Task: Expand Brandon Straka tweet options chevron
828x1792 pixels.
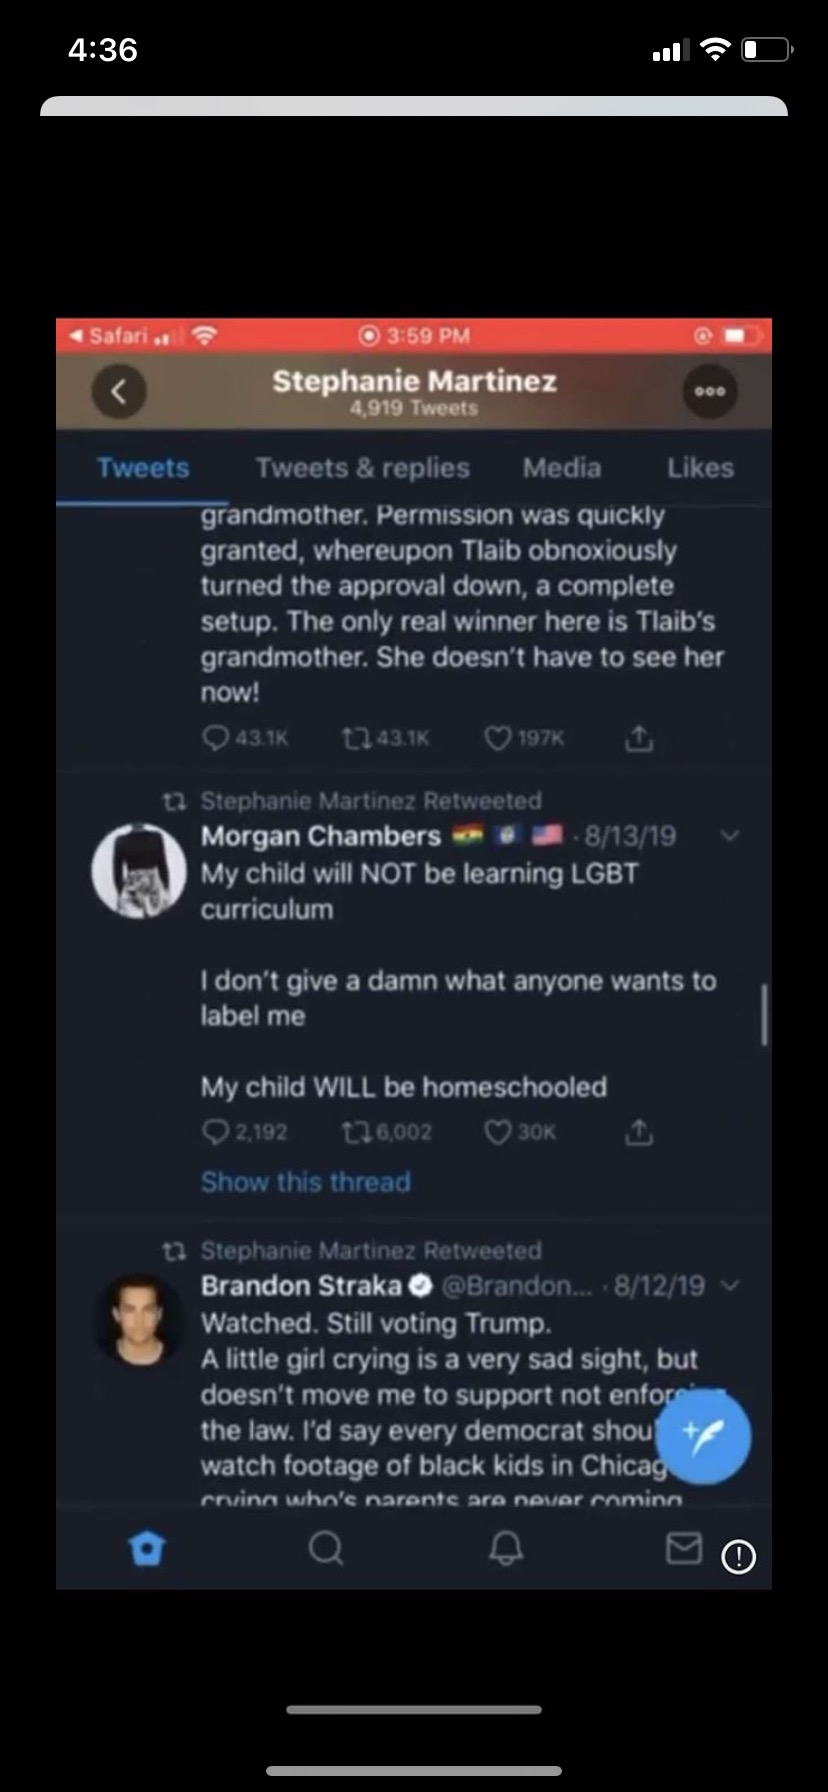Action: click(x=730, y=1285)
